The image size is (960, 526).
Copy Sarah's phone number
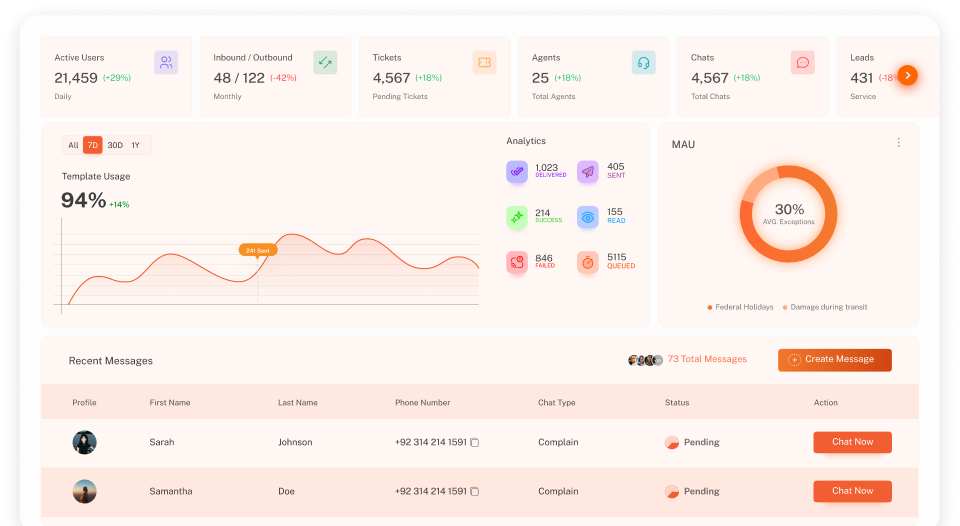pyautogui.click(x=475, y=442)
